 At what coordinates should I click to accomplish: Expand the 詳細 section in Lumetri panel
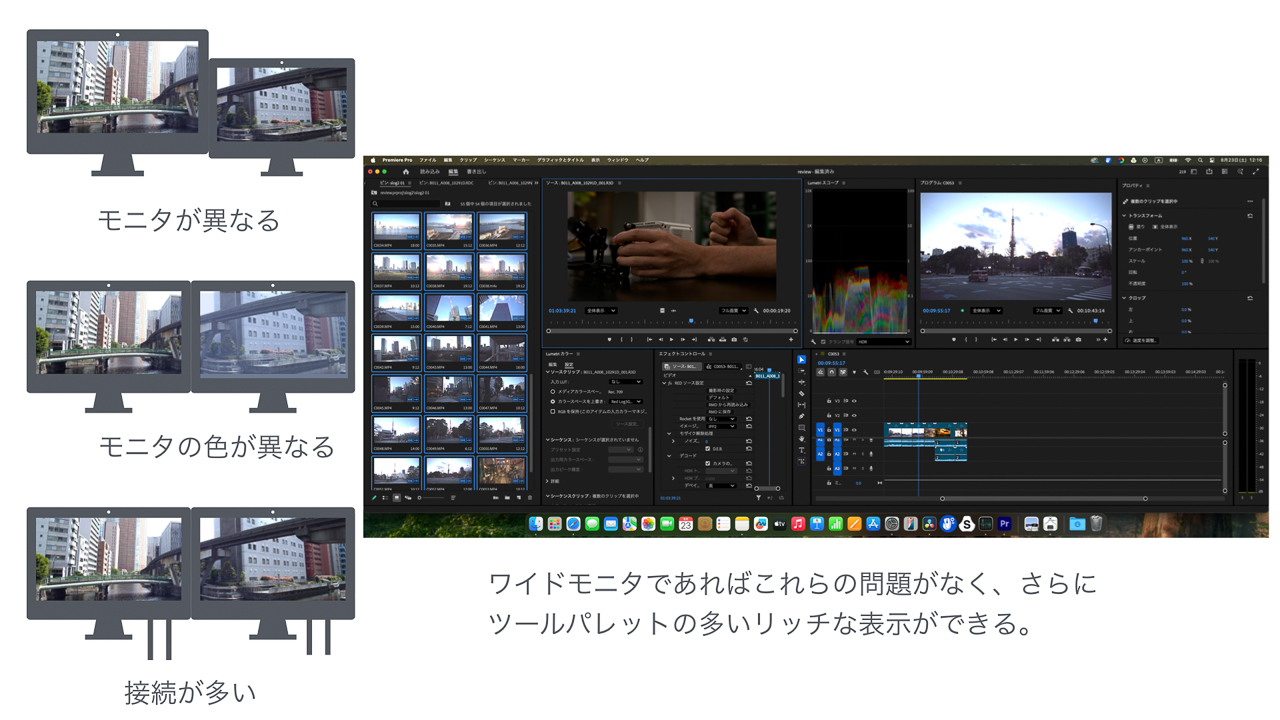click(x=548, y=481)
